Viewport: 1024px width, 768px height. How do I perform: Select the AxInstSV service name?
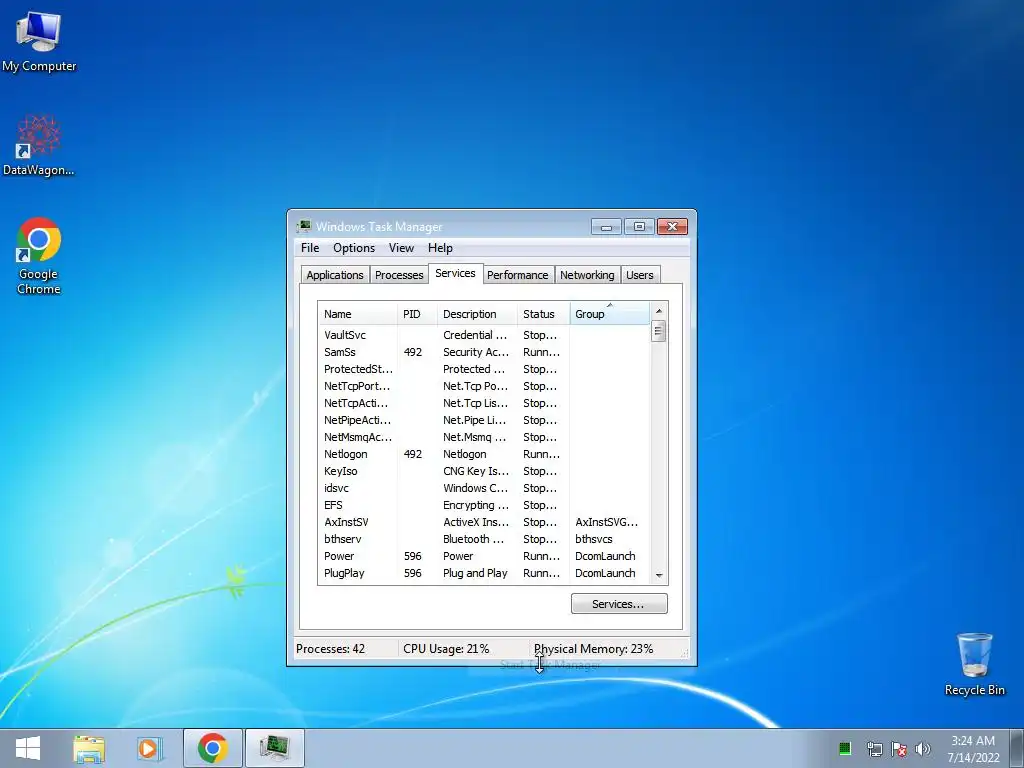pos(346,522)
